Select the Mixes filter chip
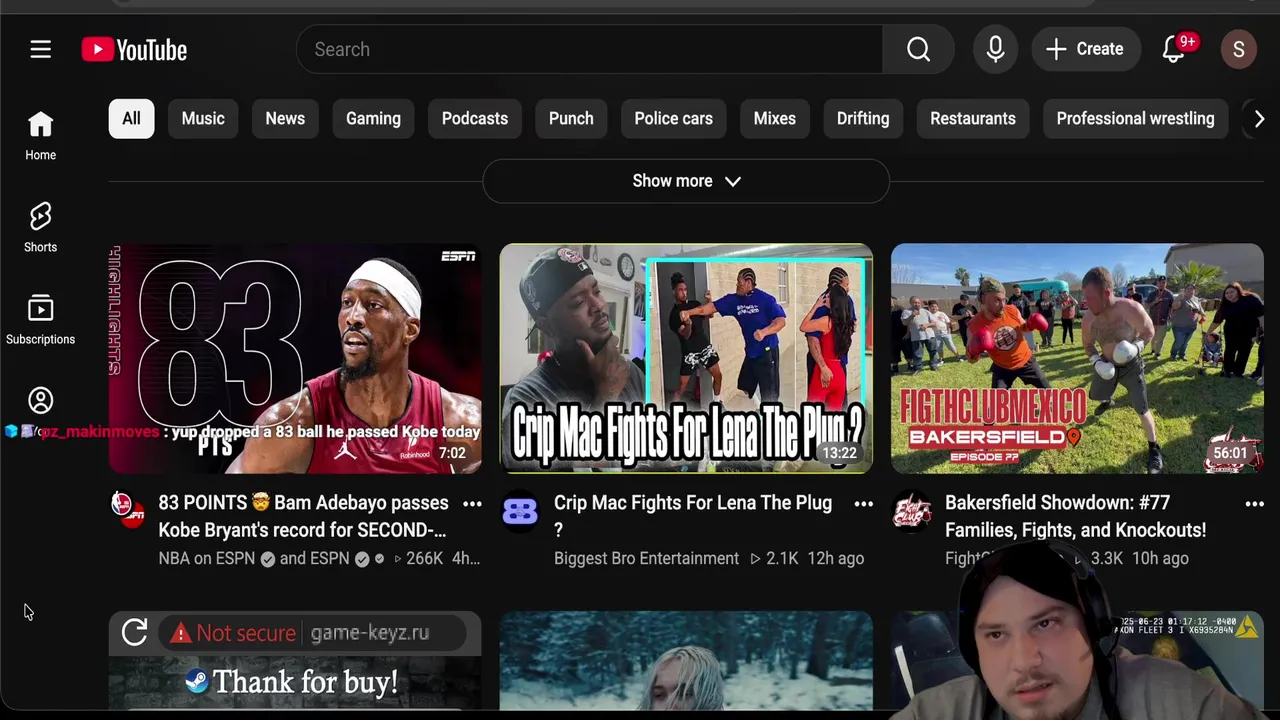 (x=775, y=118)
